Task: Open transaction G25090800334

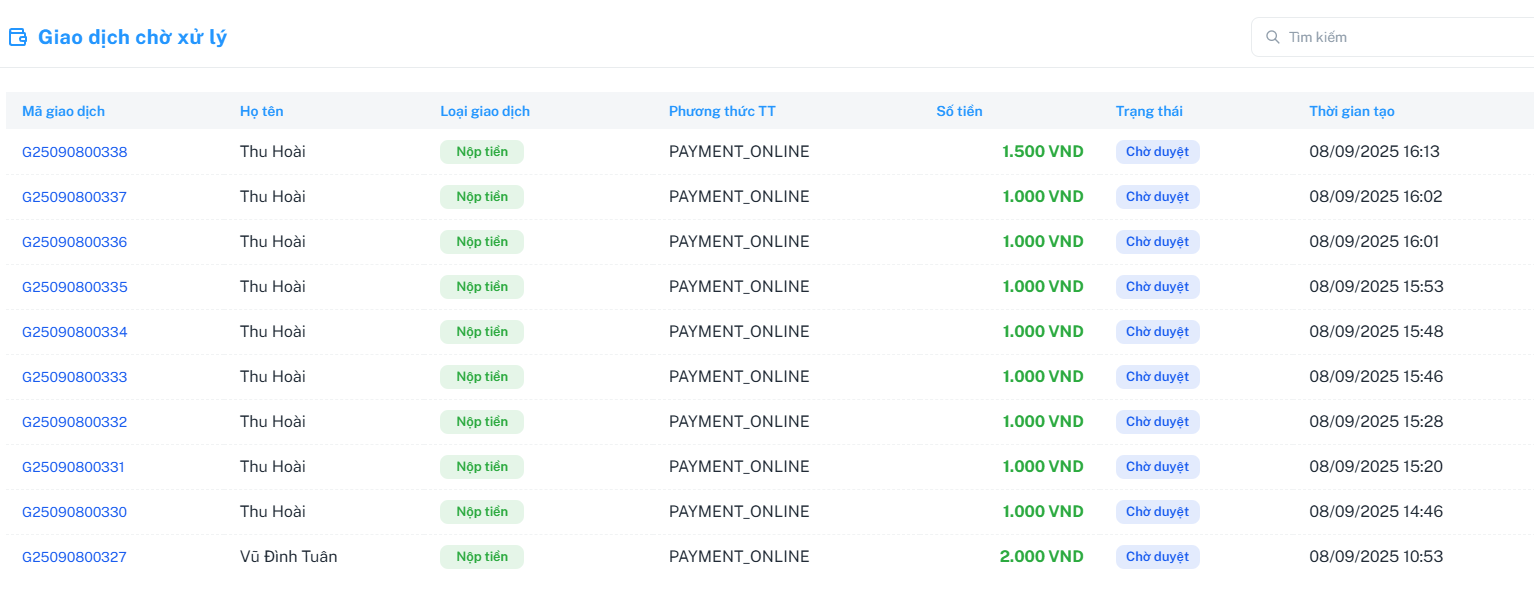Action: click(75, 332)
